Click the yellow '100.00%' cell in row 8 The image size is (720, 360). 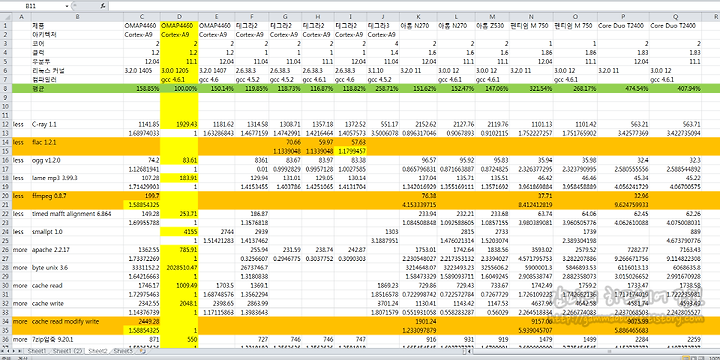(x=179, y=88)
